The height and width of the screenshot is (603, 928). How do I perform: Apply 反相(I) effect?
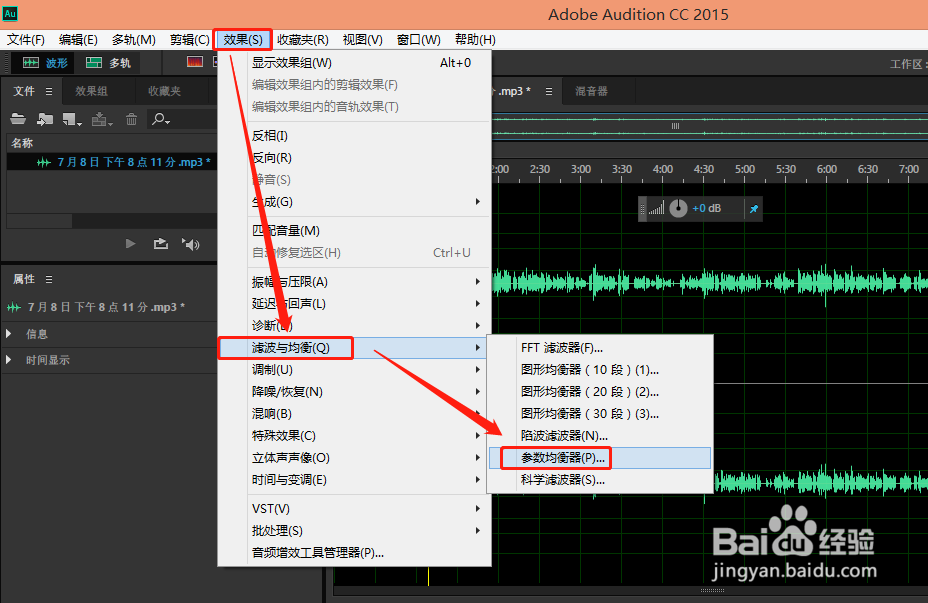[x=354, y=136]
